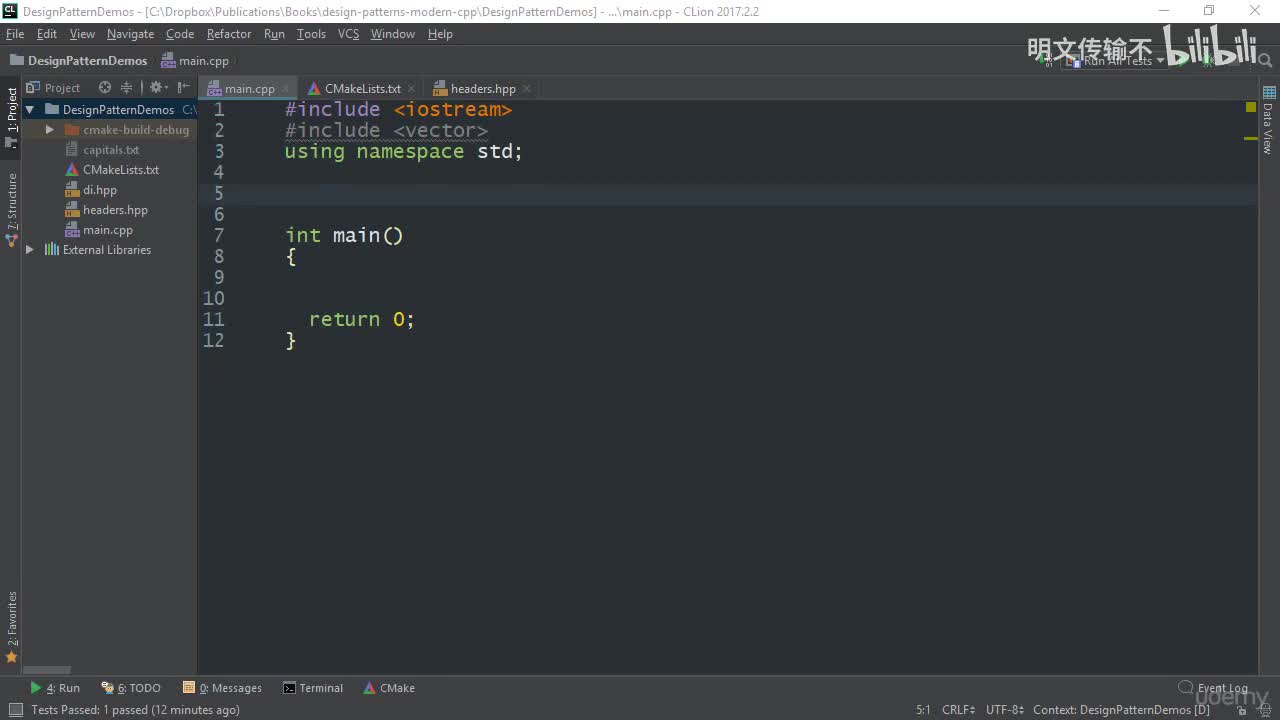Click the tool windows toggle in status bar
1280x720 pixels.
(x=15, y=710)
